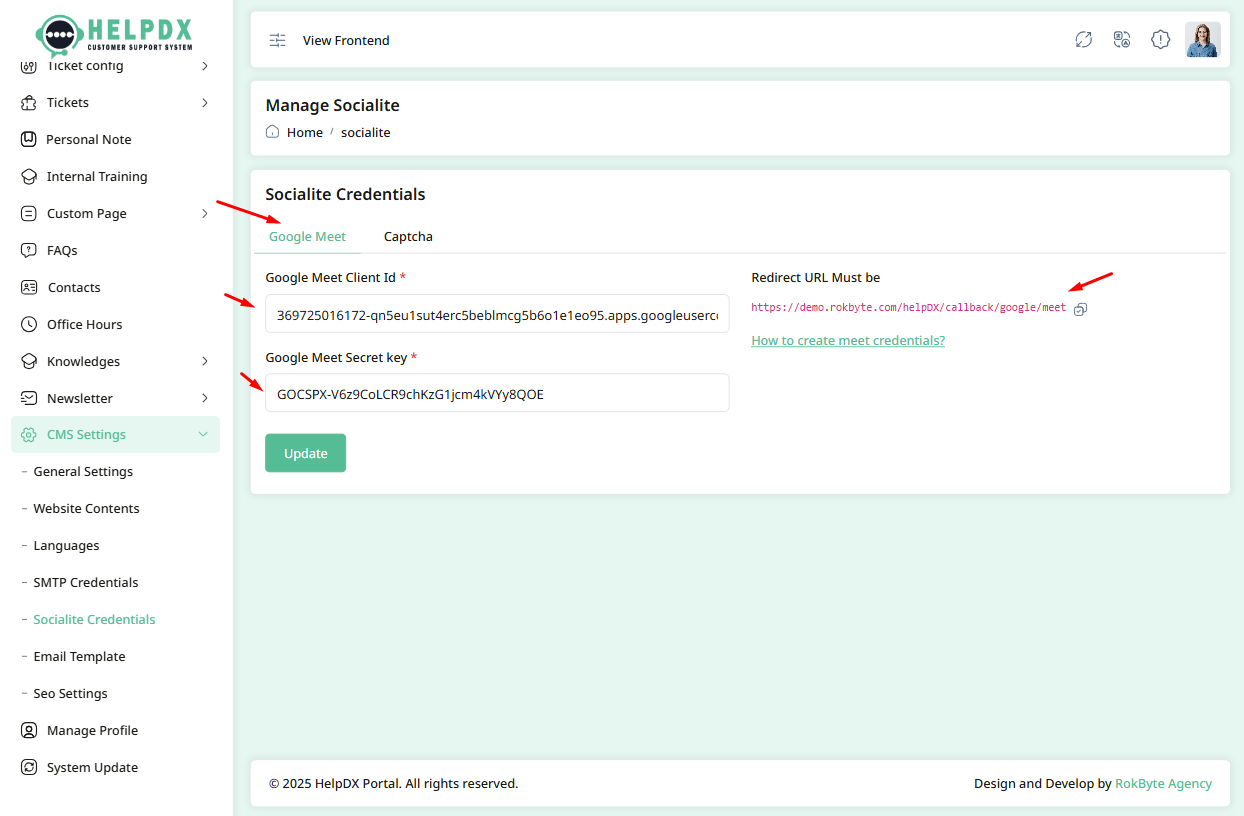Viewport: 1244px width, 816px height.
Task: Click the home icon in breadcrumb
Action: [x=273, y=132]
